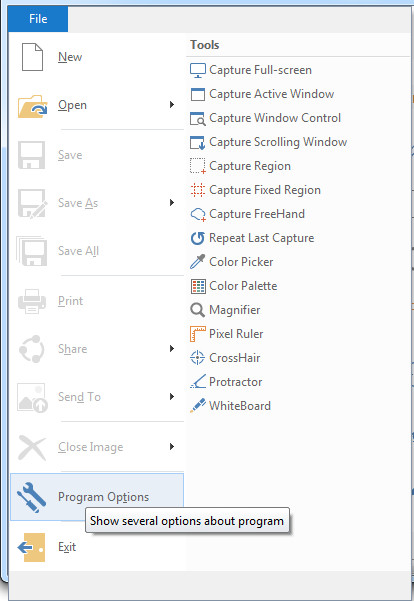The width and height of the screenshot is (414, 601).
Task: Click the Capture Fixed Region icon
Action: 198,190
